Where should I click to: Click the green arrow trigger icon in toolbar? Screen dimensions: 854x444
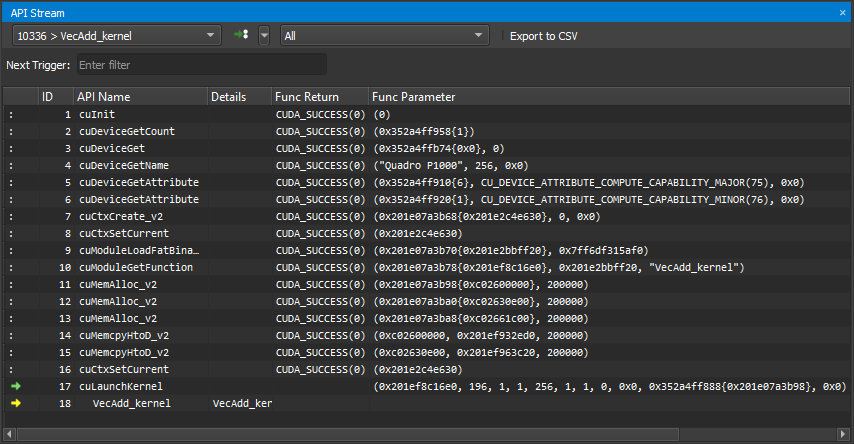point(240,35)
